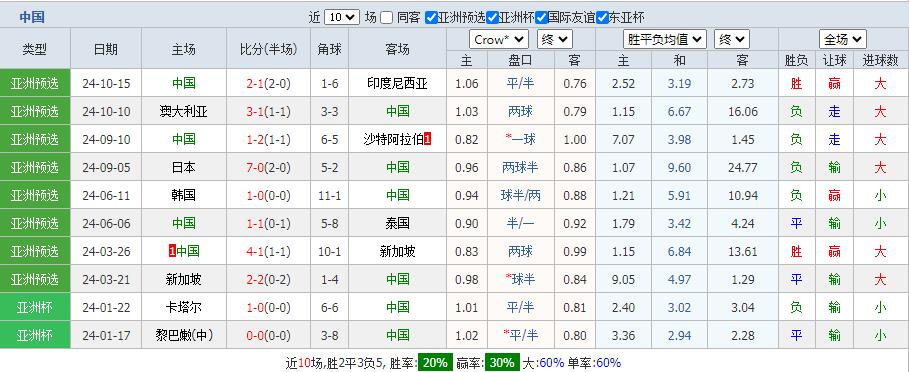Click the 亚洲杯 tag on 24-01-17 row
909x372 pixels.
(35, 335)
